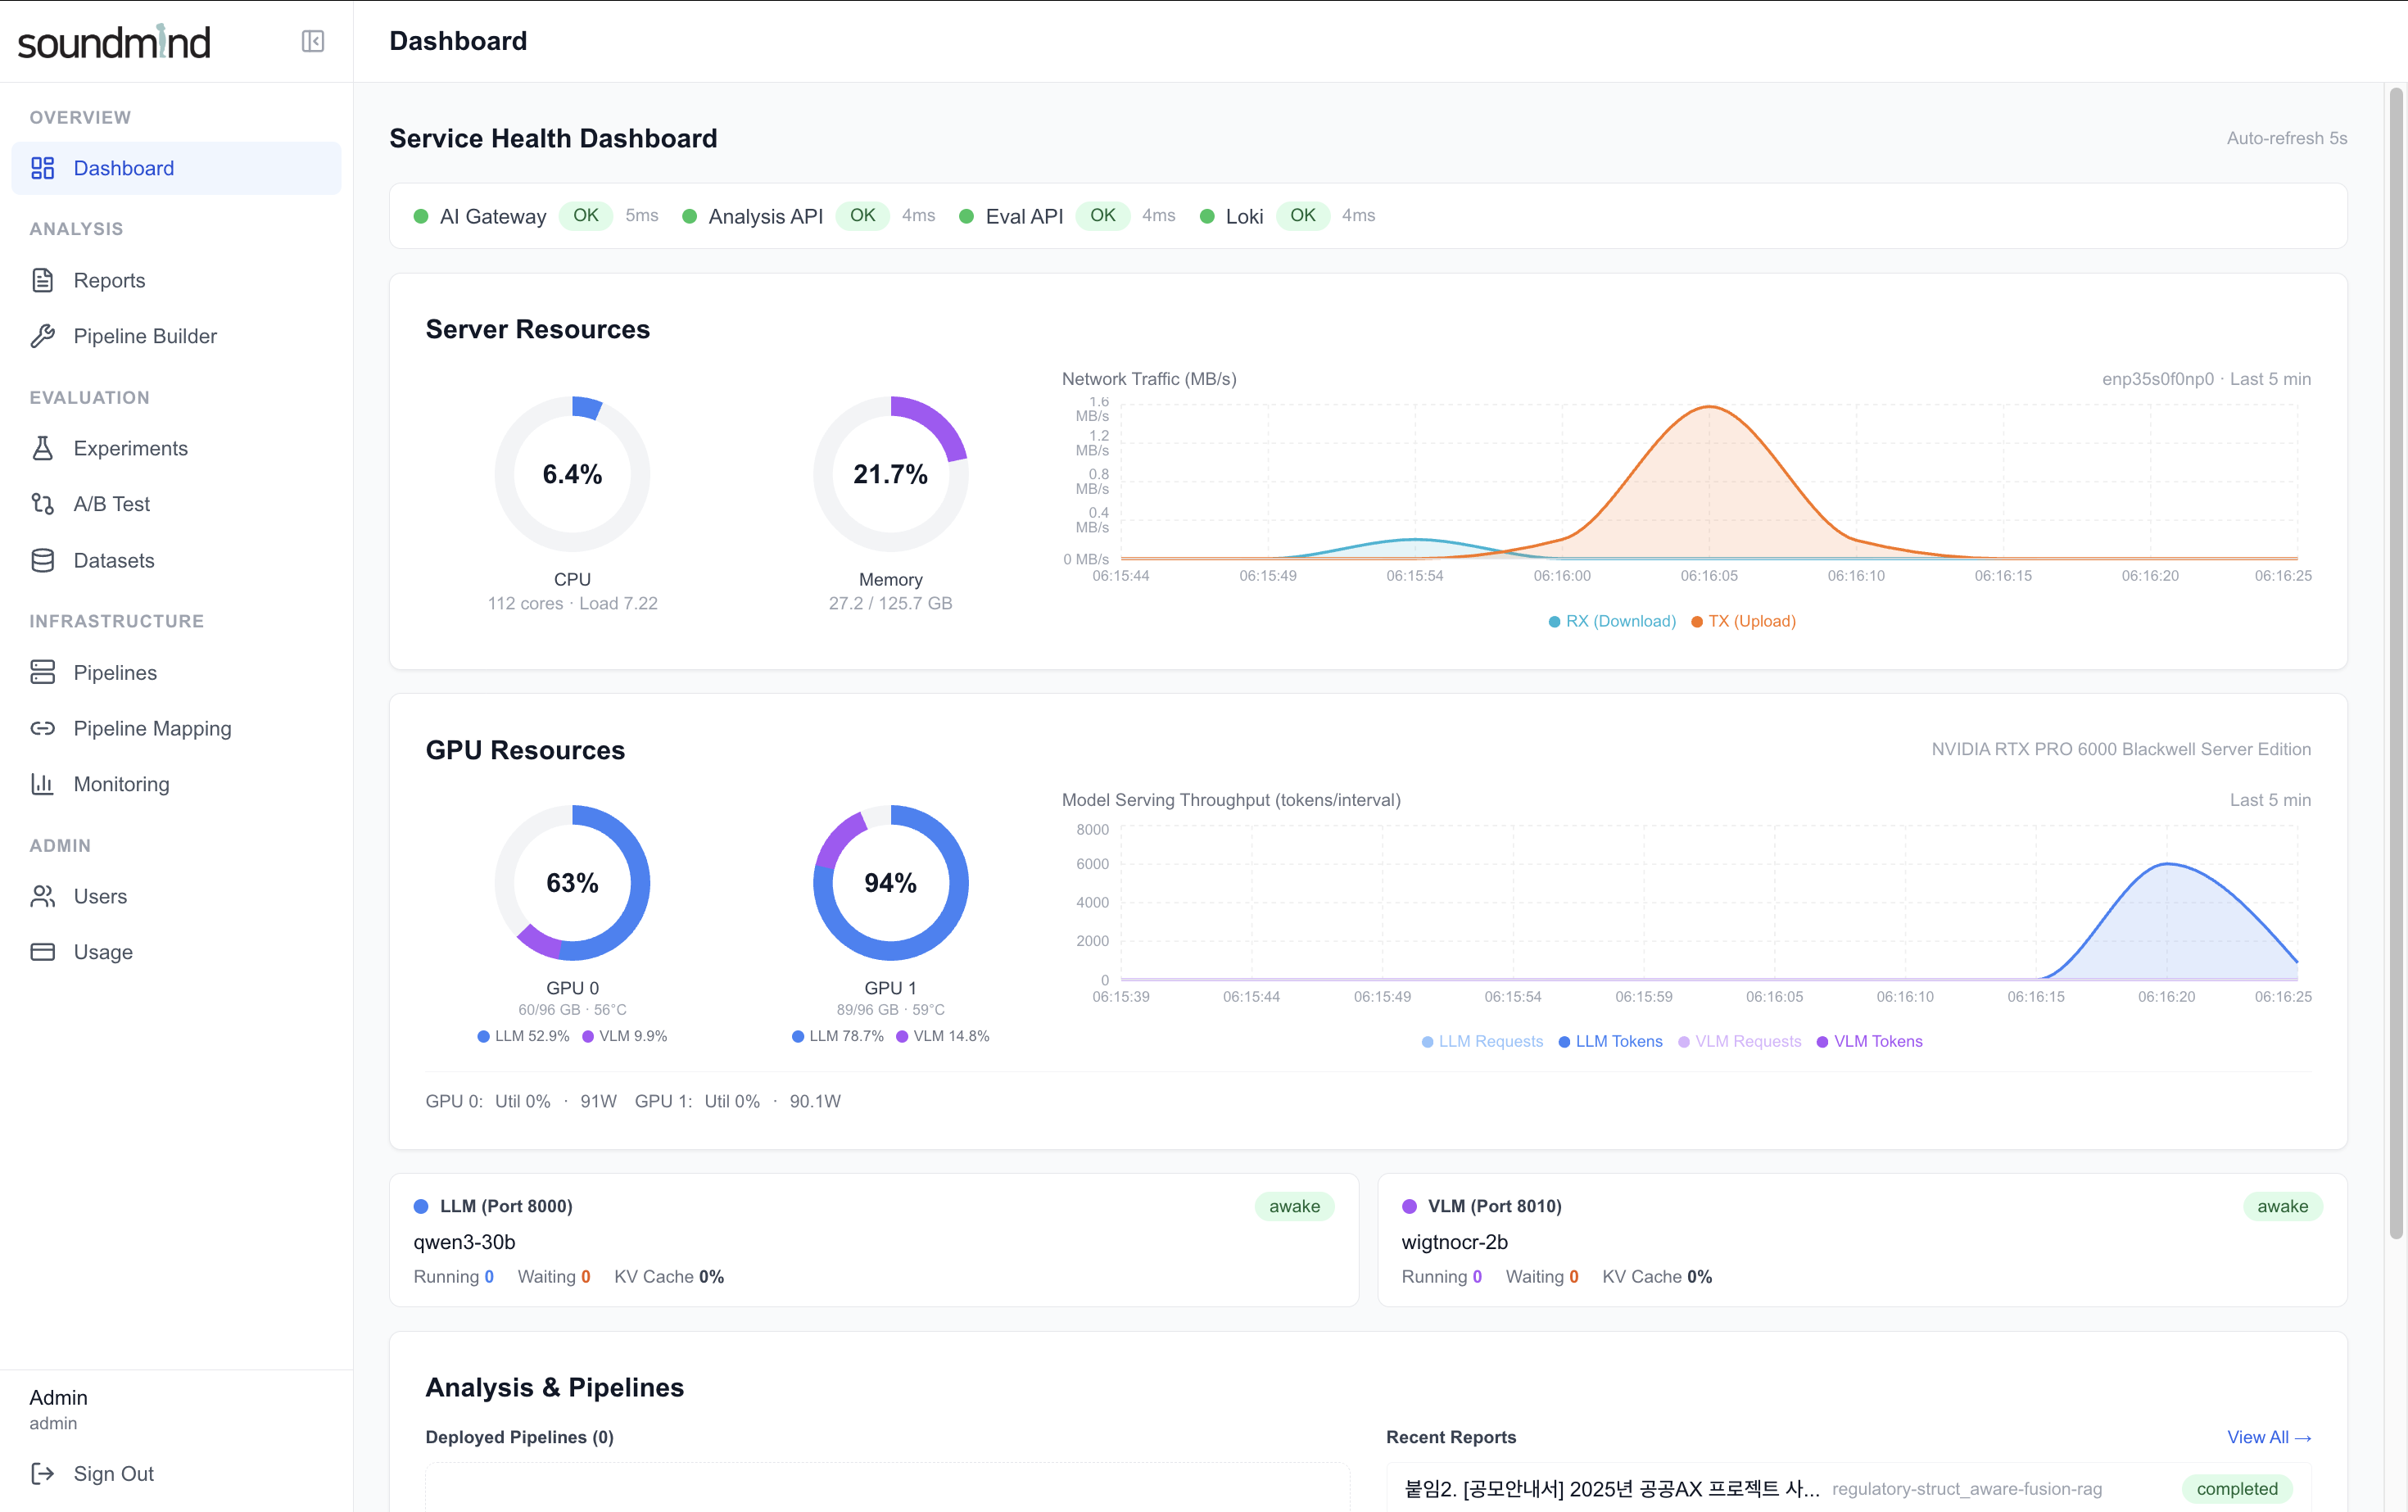Click the GPU 1 VLM 14.8% legend
This screenshot has width=2408, height=1512.
point(943,1036)
